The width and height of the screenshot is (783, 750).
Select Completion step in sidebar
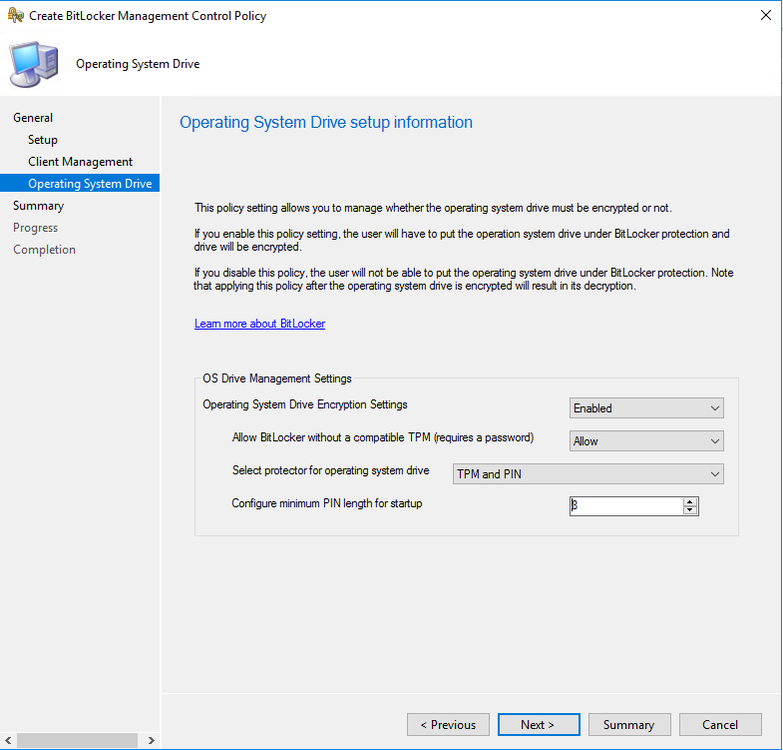pyautogui.click(x=44, y=250)
